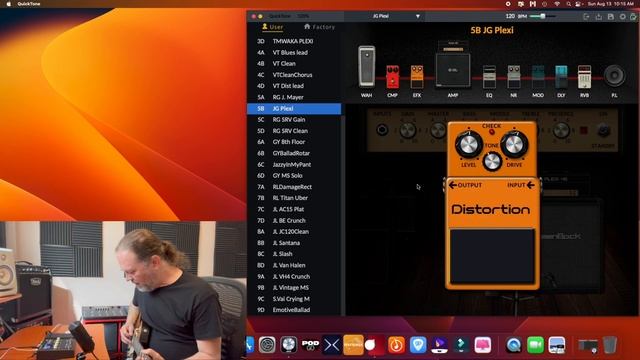Click the Wi-Fi icon in menu bar

[557, 4]
